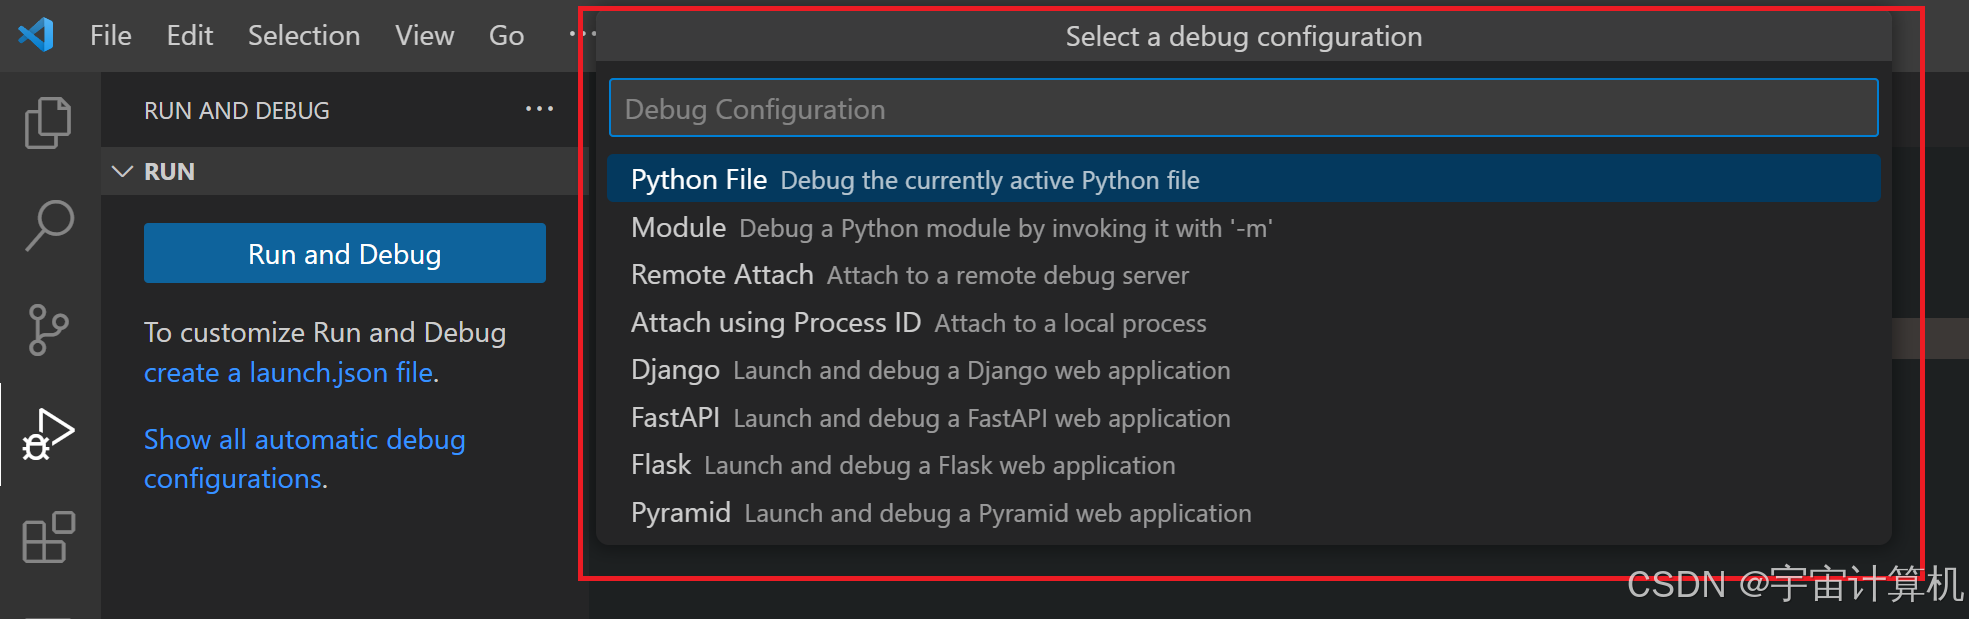This screenshot has height=619, width=1969.
Task: Collapse the RUN section chevron
Action: [x=122, y=171]
